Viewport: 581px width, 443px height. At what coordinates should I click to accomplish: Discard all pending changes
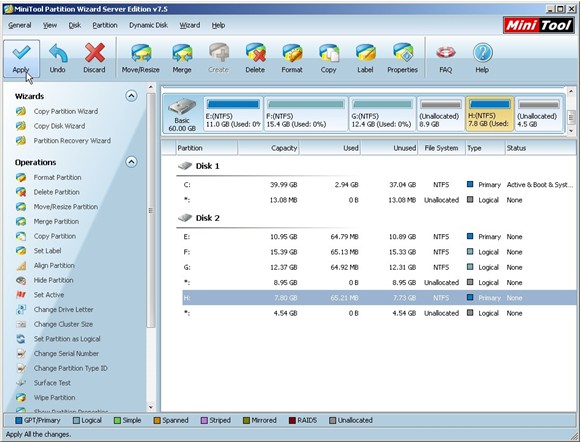tap(94, 59)
